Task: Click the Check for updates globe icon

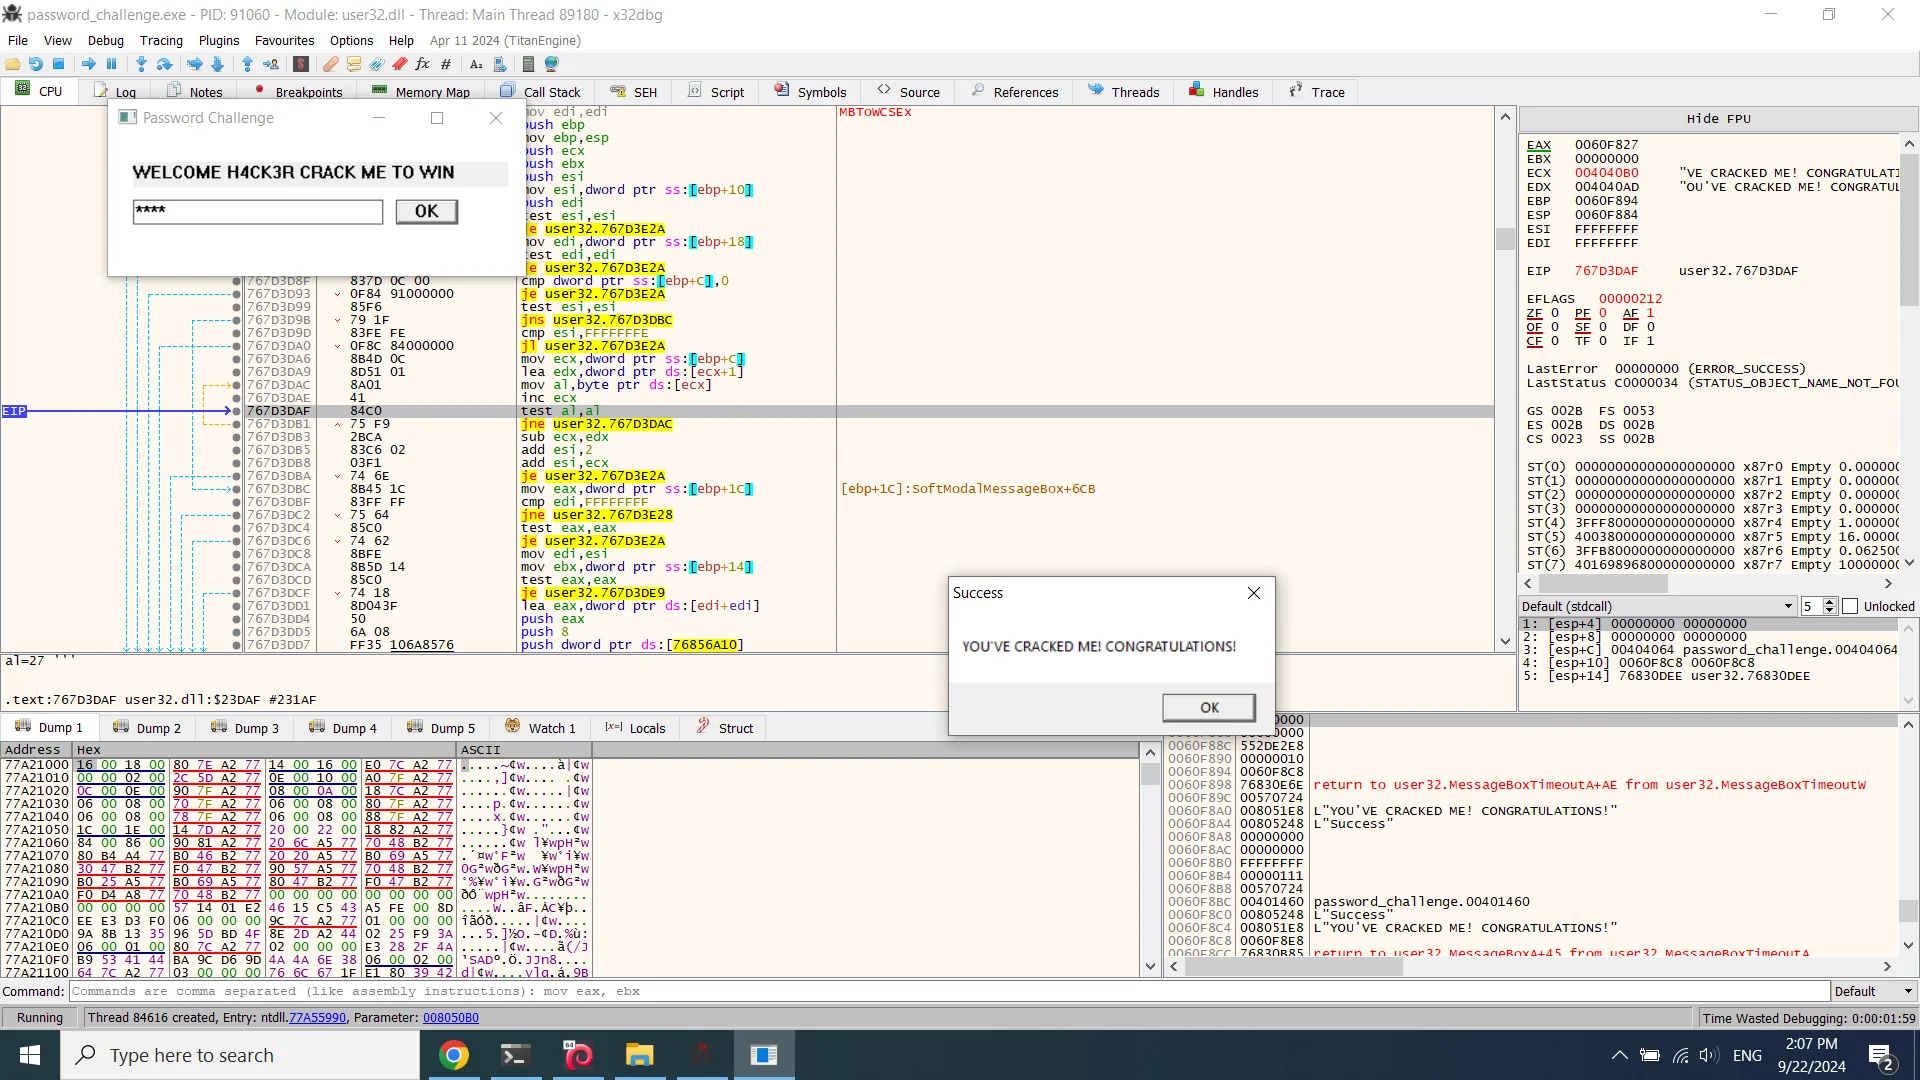Action: point(551,64)
